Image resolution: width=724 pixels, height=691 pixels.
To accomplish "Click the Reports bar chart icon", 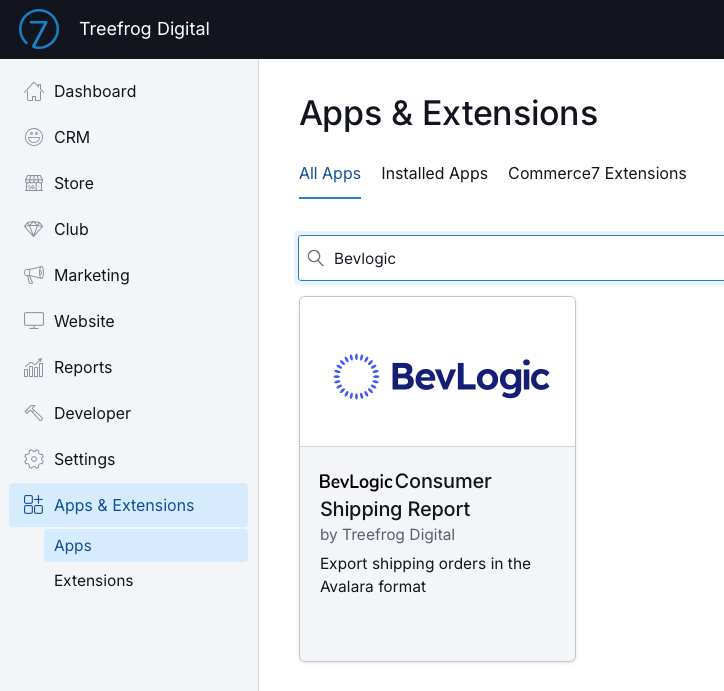I will click(x=34, y=367).
